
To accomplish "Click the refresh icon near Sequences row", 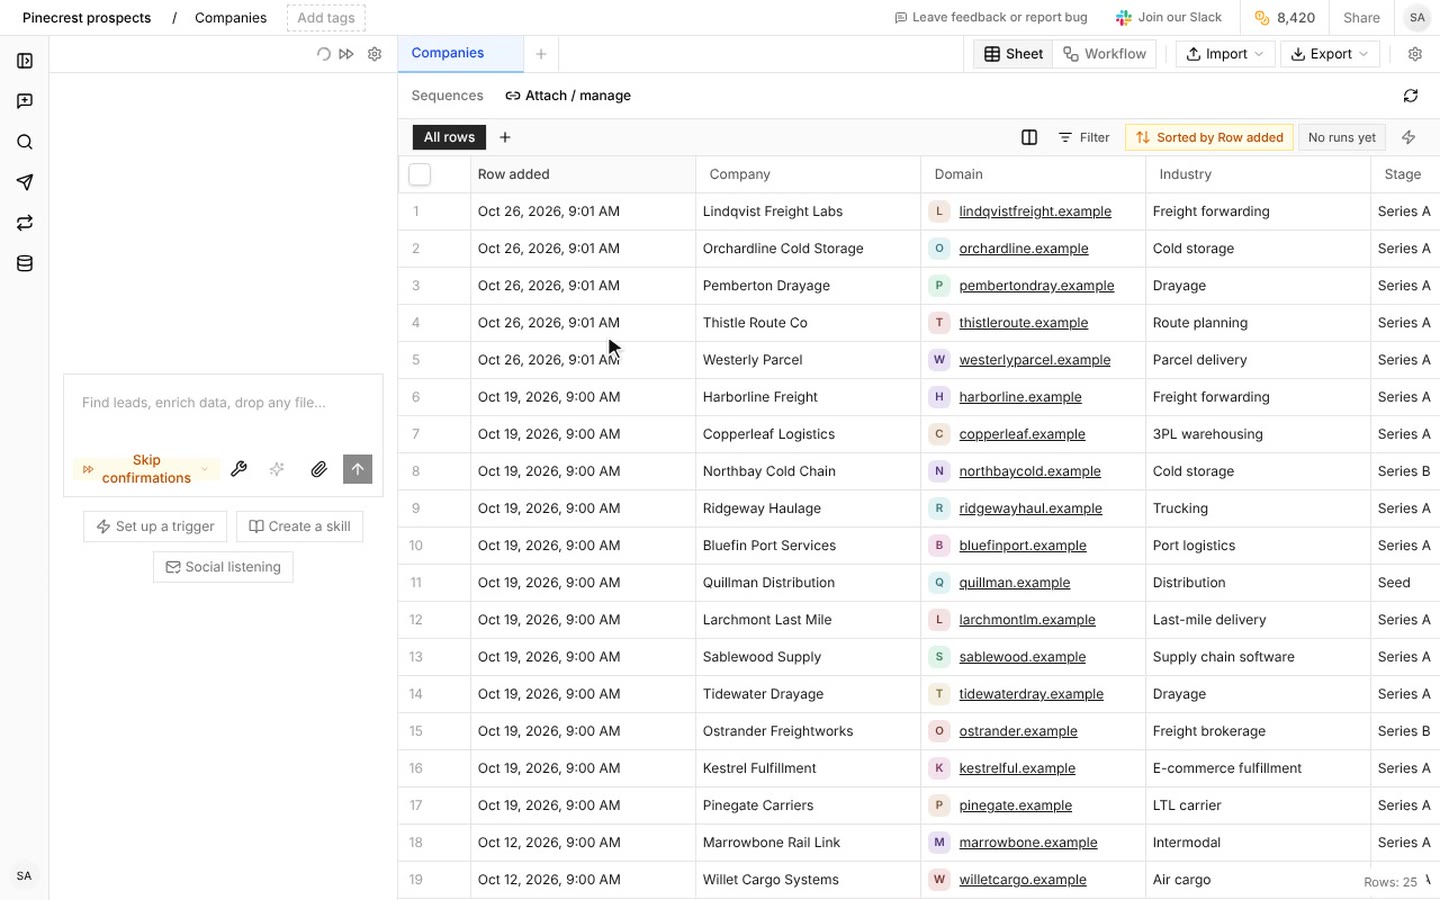I will pyautogui.click(x=1410, y=96).
